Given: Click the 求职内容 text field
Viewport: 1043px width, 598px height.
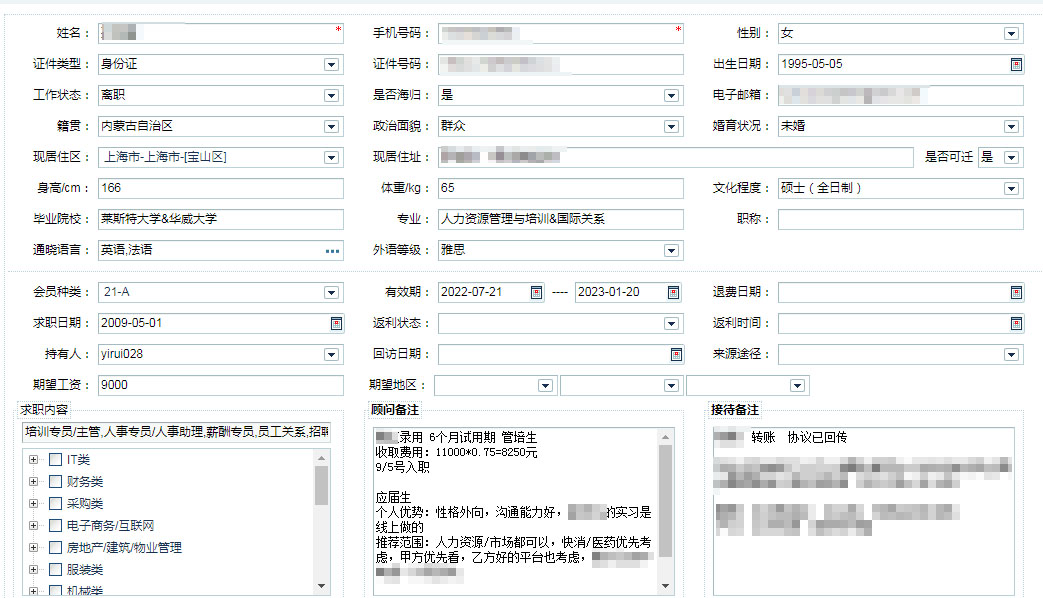Looking at the screenshot, I should (176, 432).
